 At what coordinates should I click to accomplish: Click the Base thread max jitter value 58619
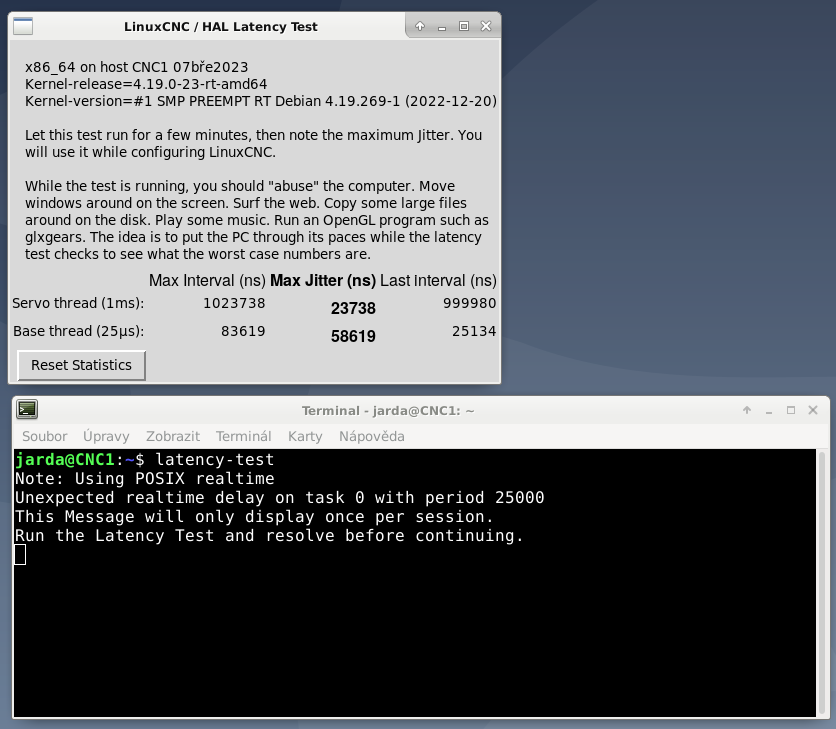pyautogui.click(x=353, y=337)
